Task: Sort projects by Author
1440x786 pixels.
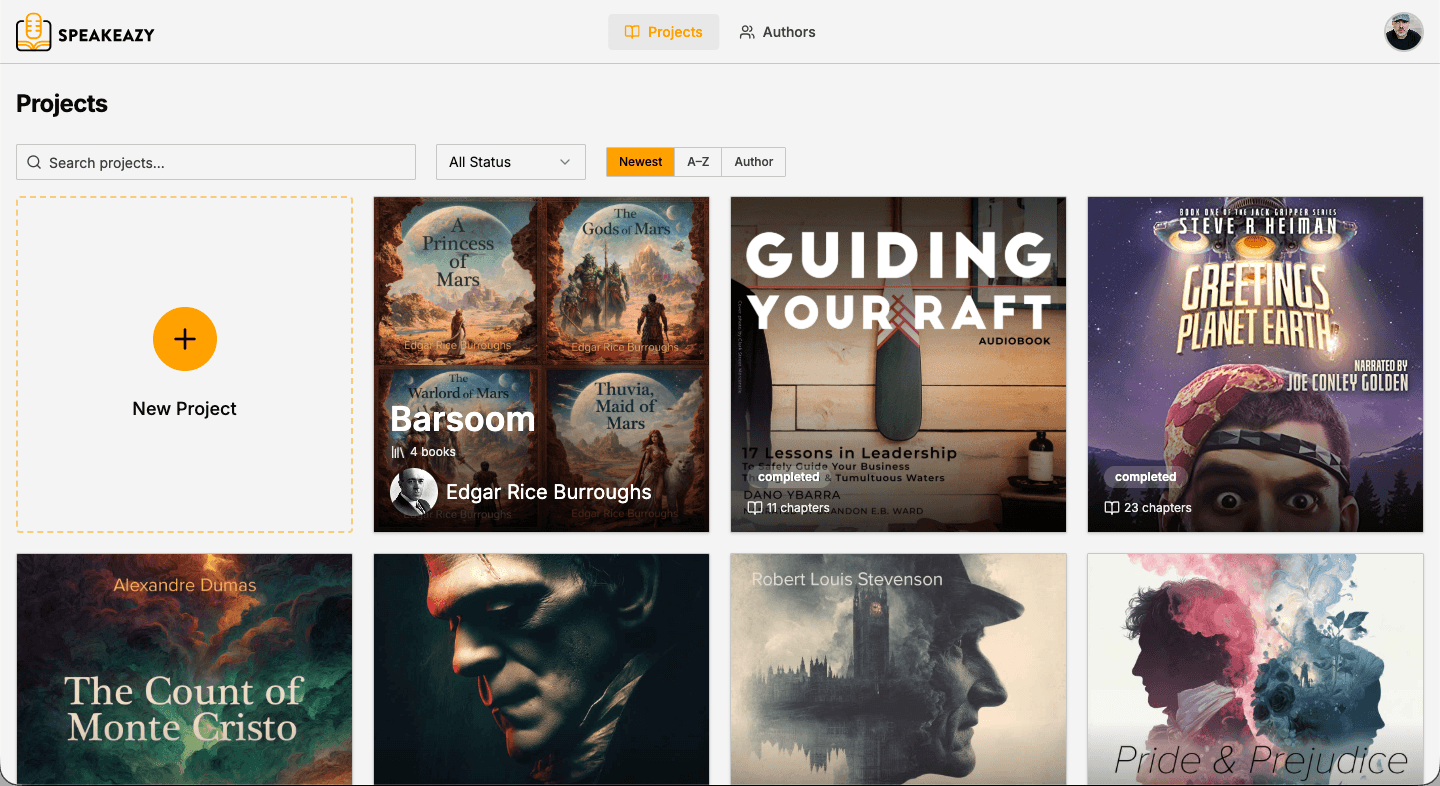Action: 753,162
